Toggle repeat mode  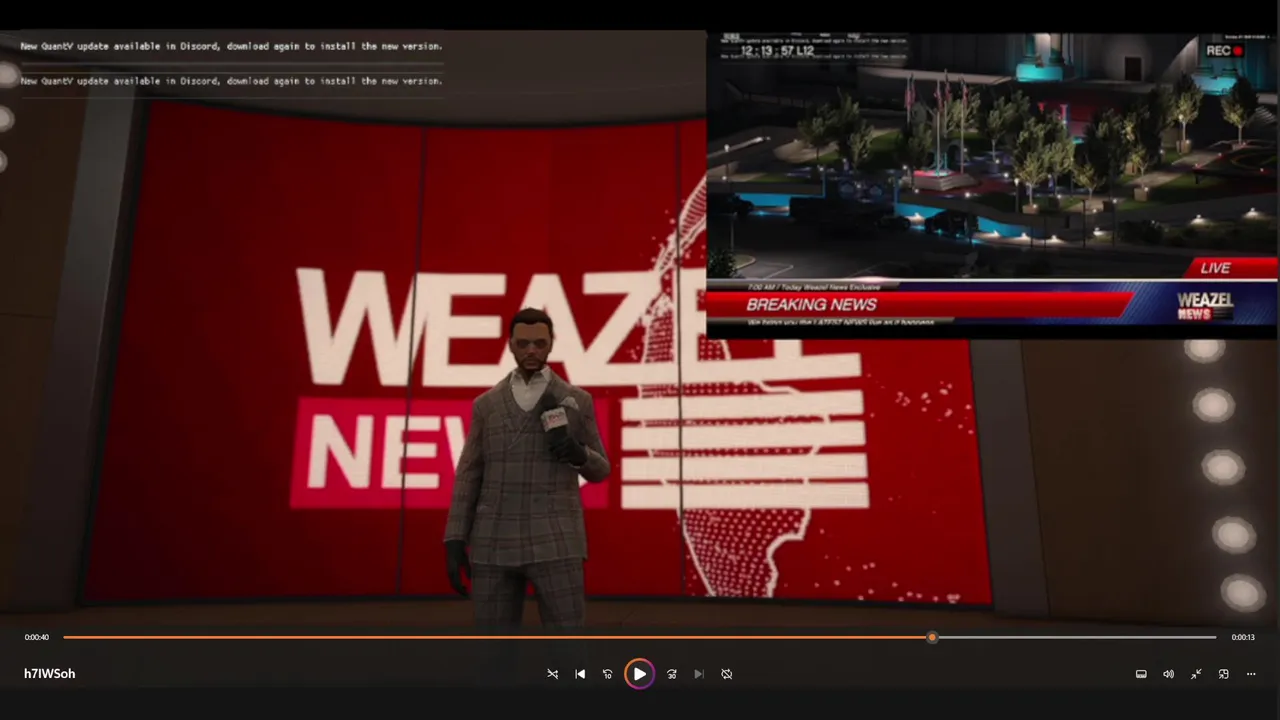pyautogui.click(x=727, y=674)
